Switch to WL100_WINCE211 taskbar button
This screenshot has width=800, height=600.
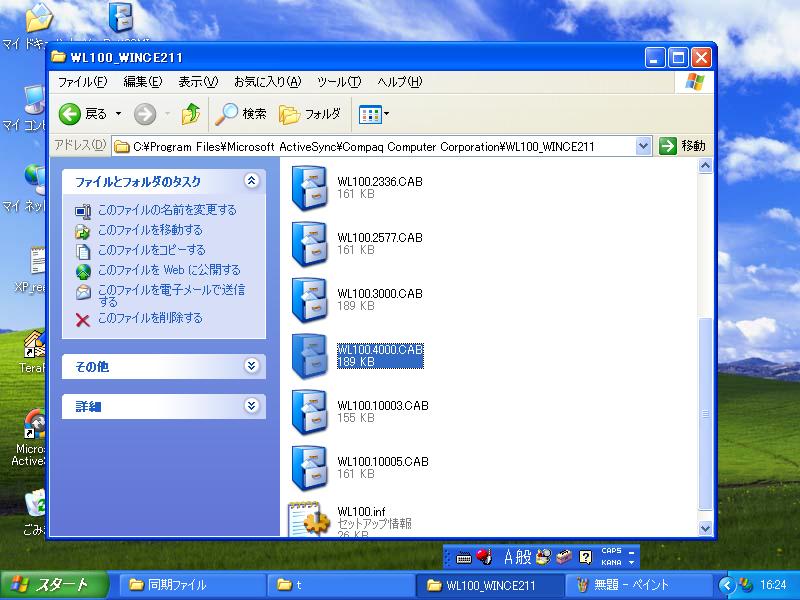click(x=490, y=585)
